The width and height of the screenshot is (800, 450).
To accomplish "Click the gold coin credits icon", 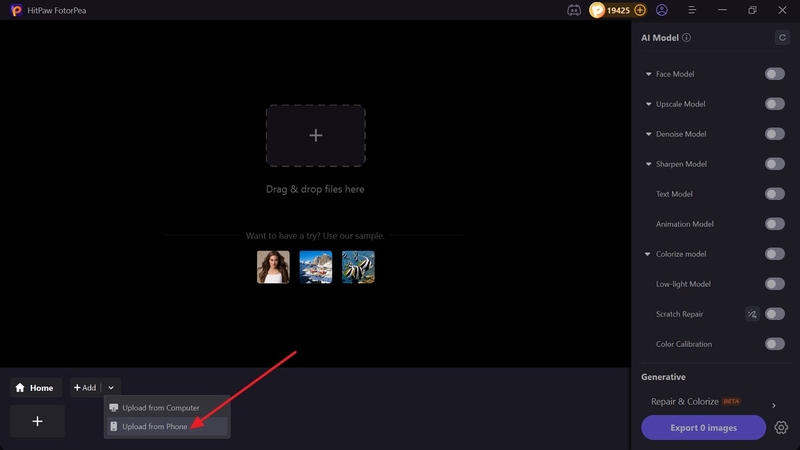I will pos(597,10).
